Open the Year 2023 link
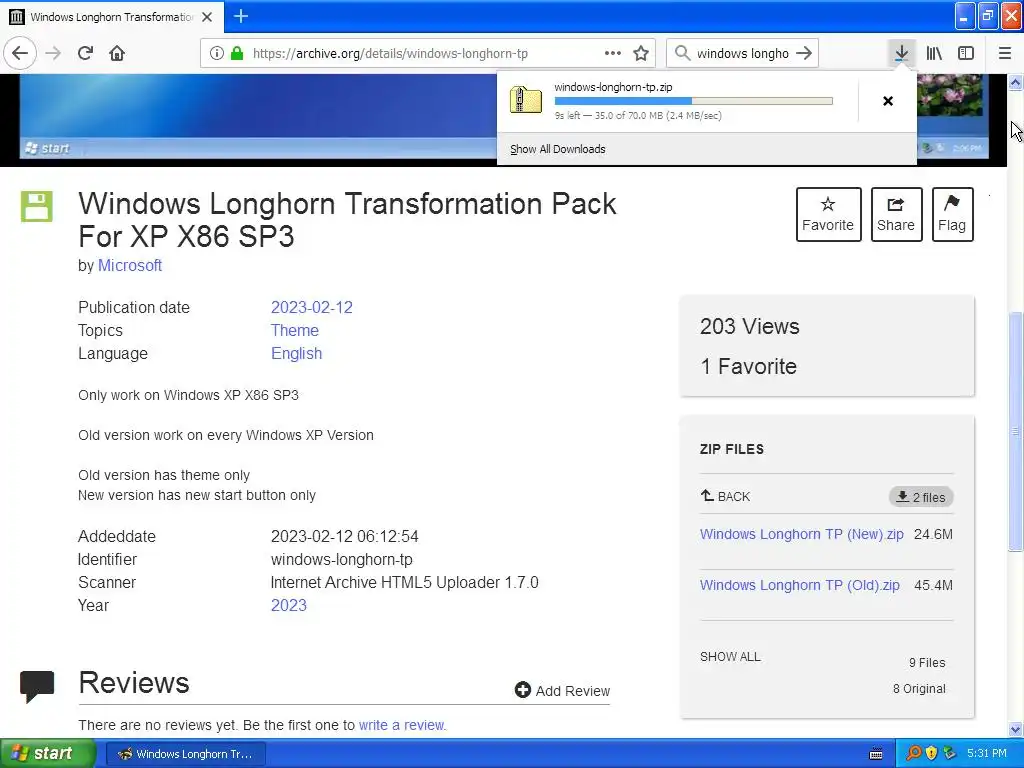The height and width of the screenshot is (768, 1024). coord(289,605)
